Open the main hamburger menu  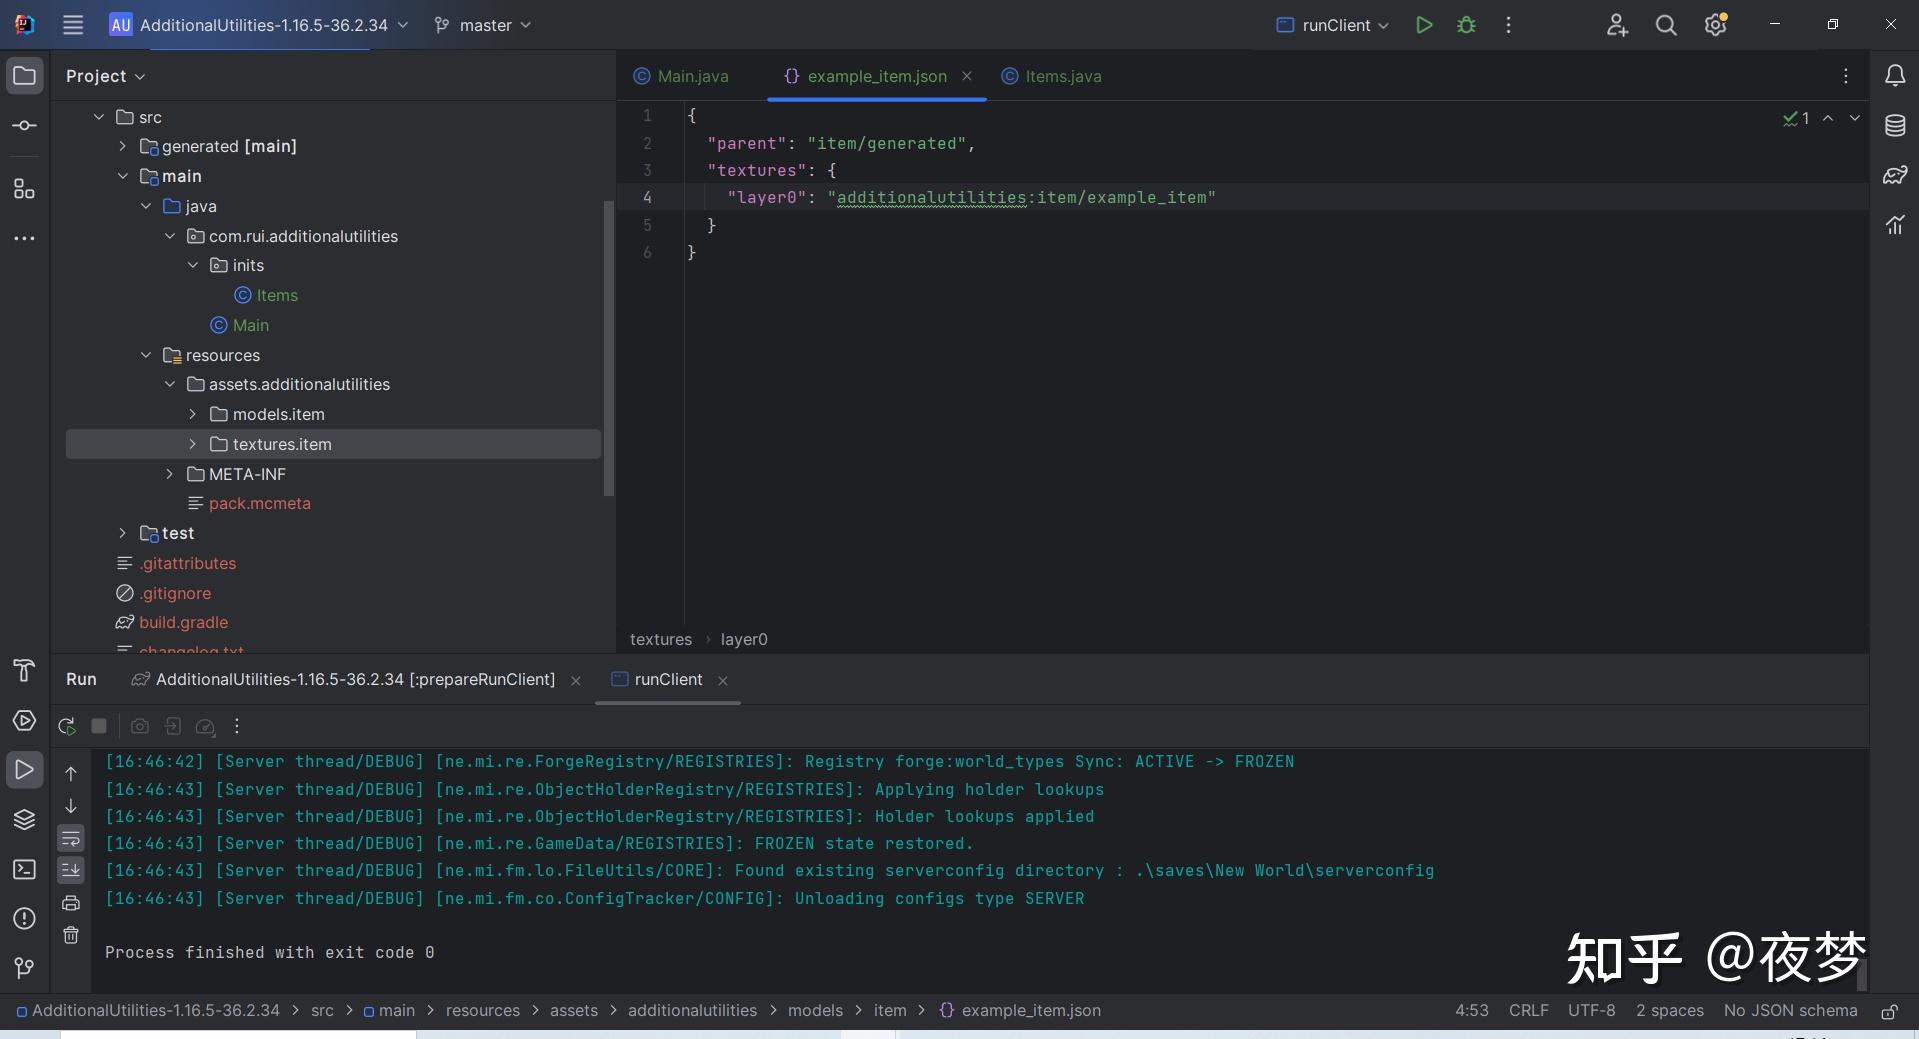point(73,25)
